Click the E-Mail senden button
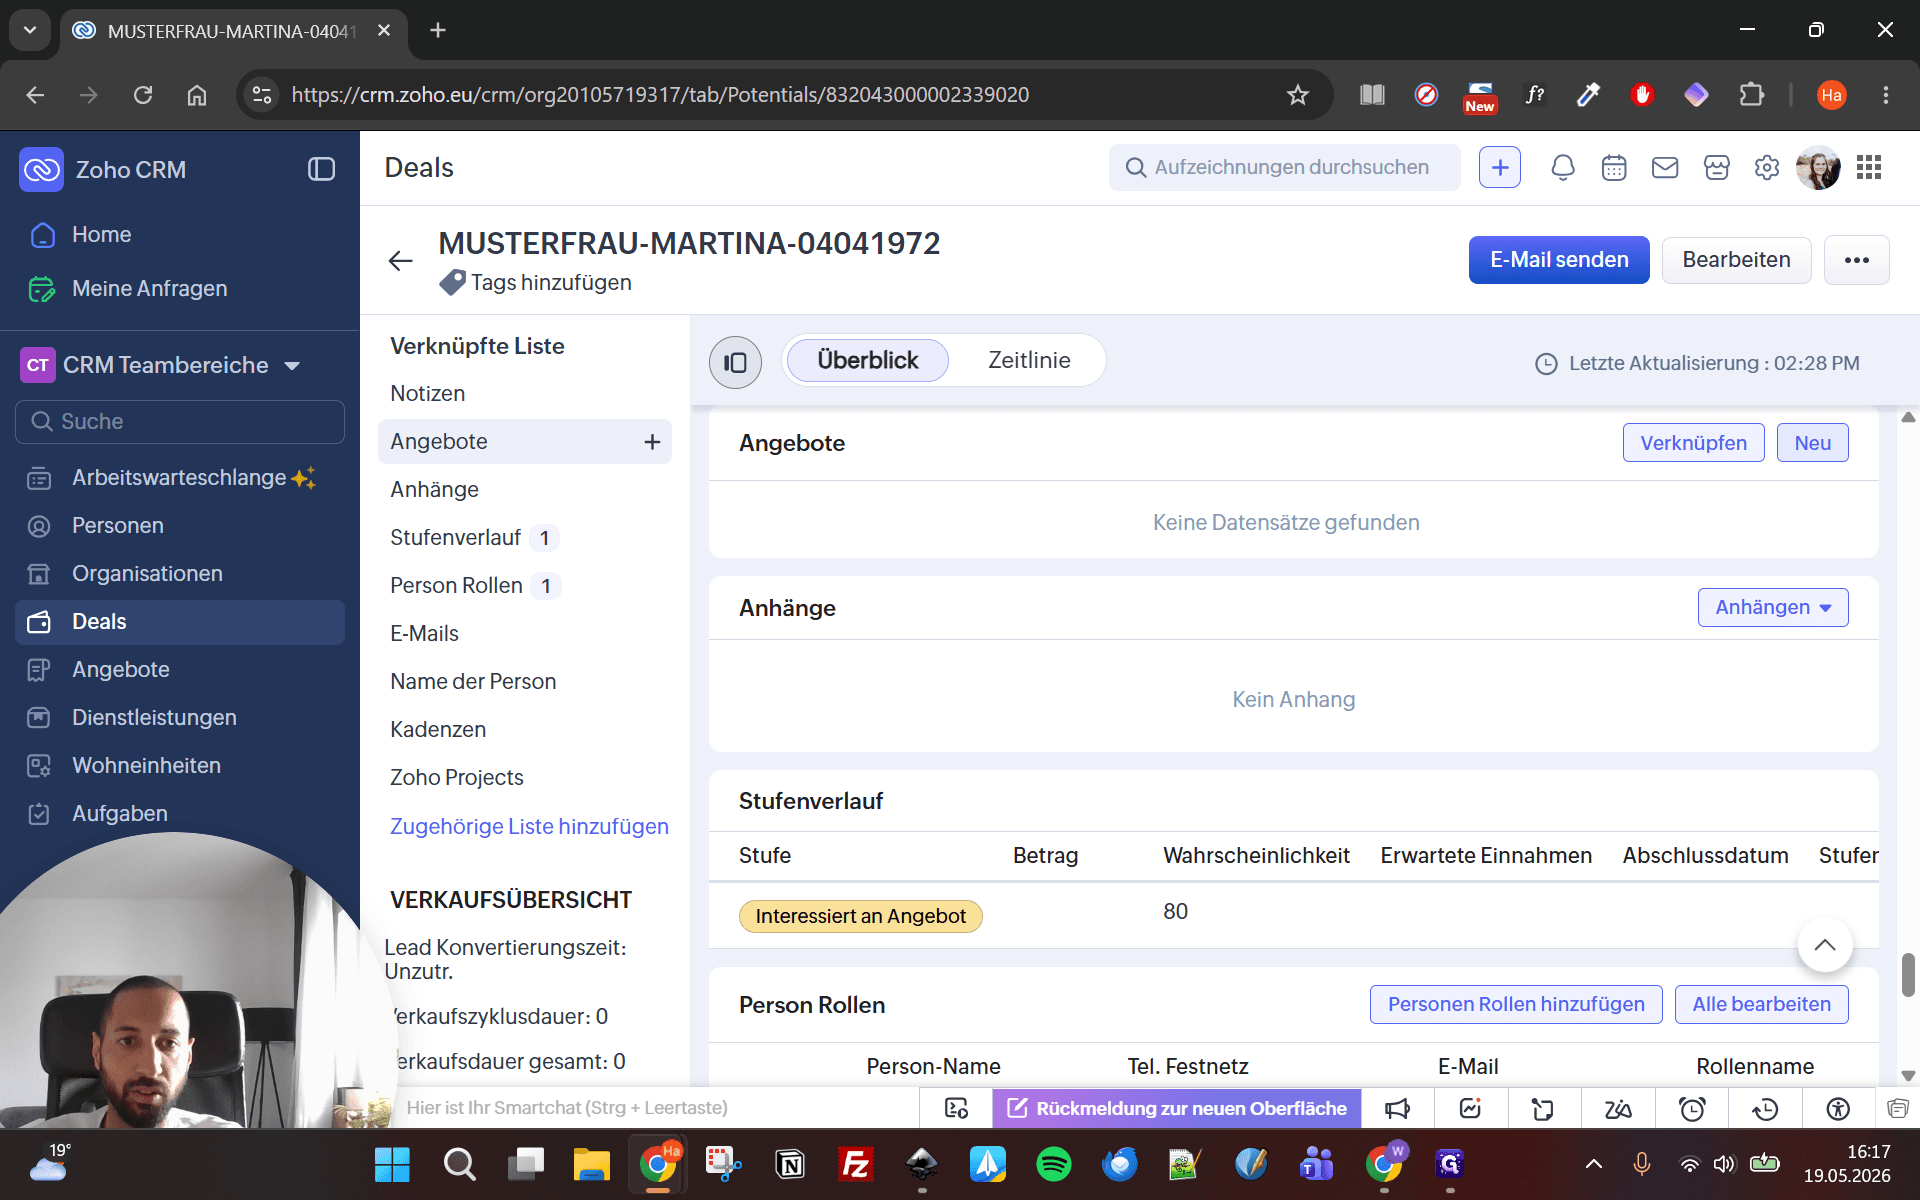1920x1200 pixels. [1559, 260]
